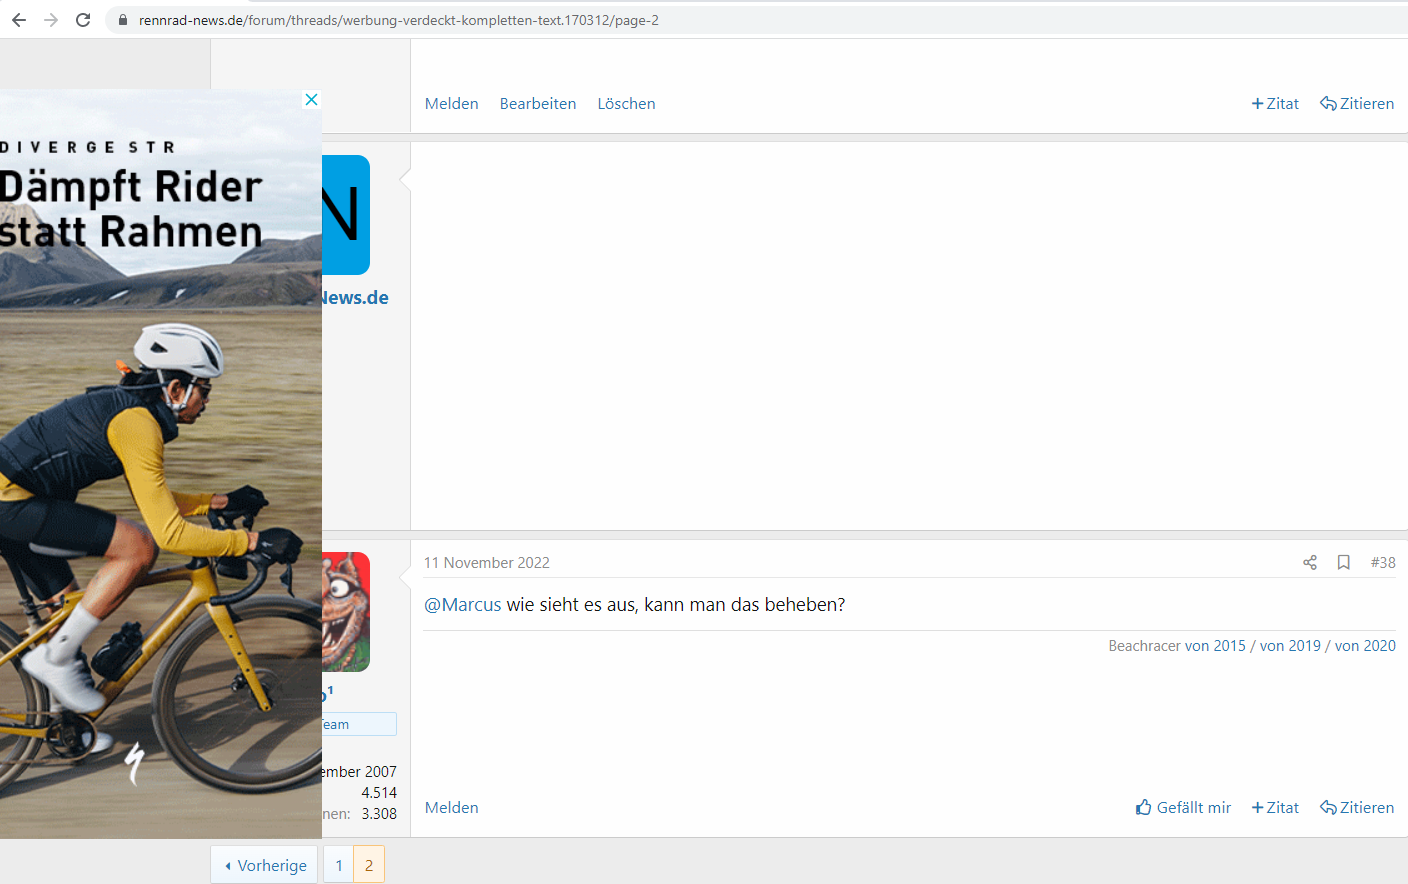The width and height of the screenshot is (1408, 884).
Task: Open the post #38 permalink number
Action: pos(1383,563)
